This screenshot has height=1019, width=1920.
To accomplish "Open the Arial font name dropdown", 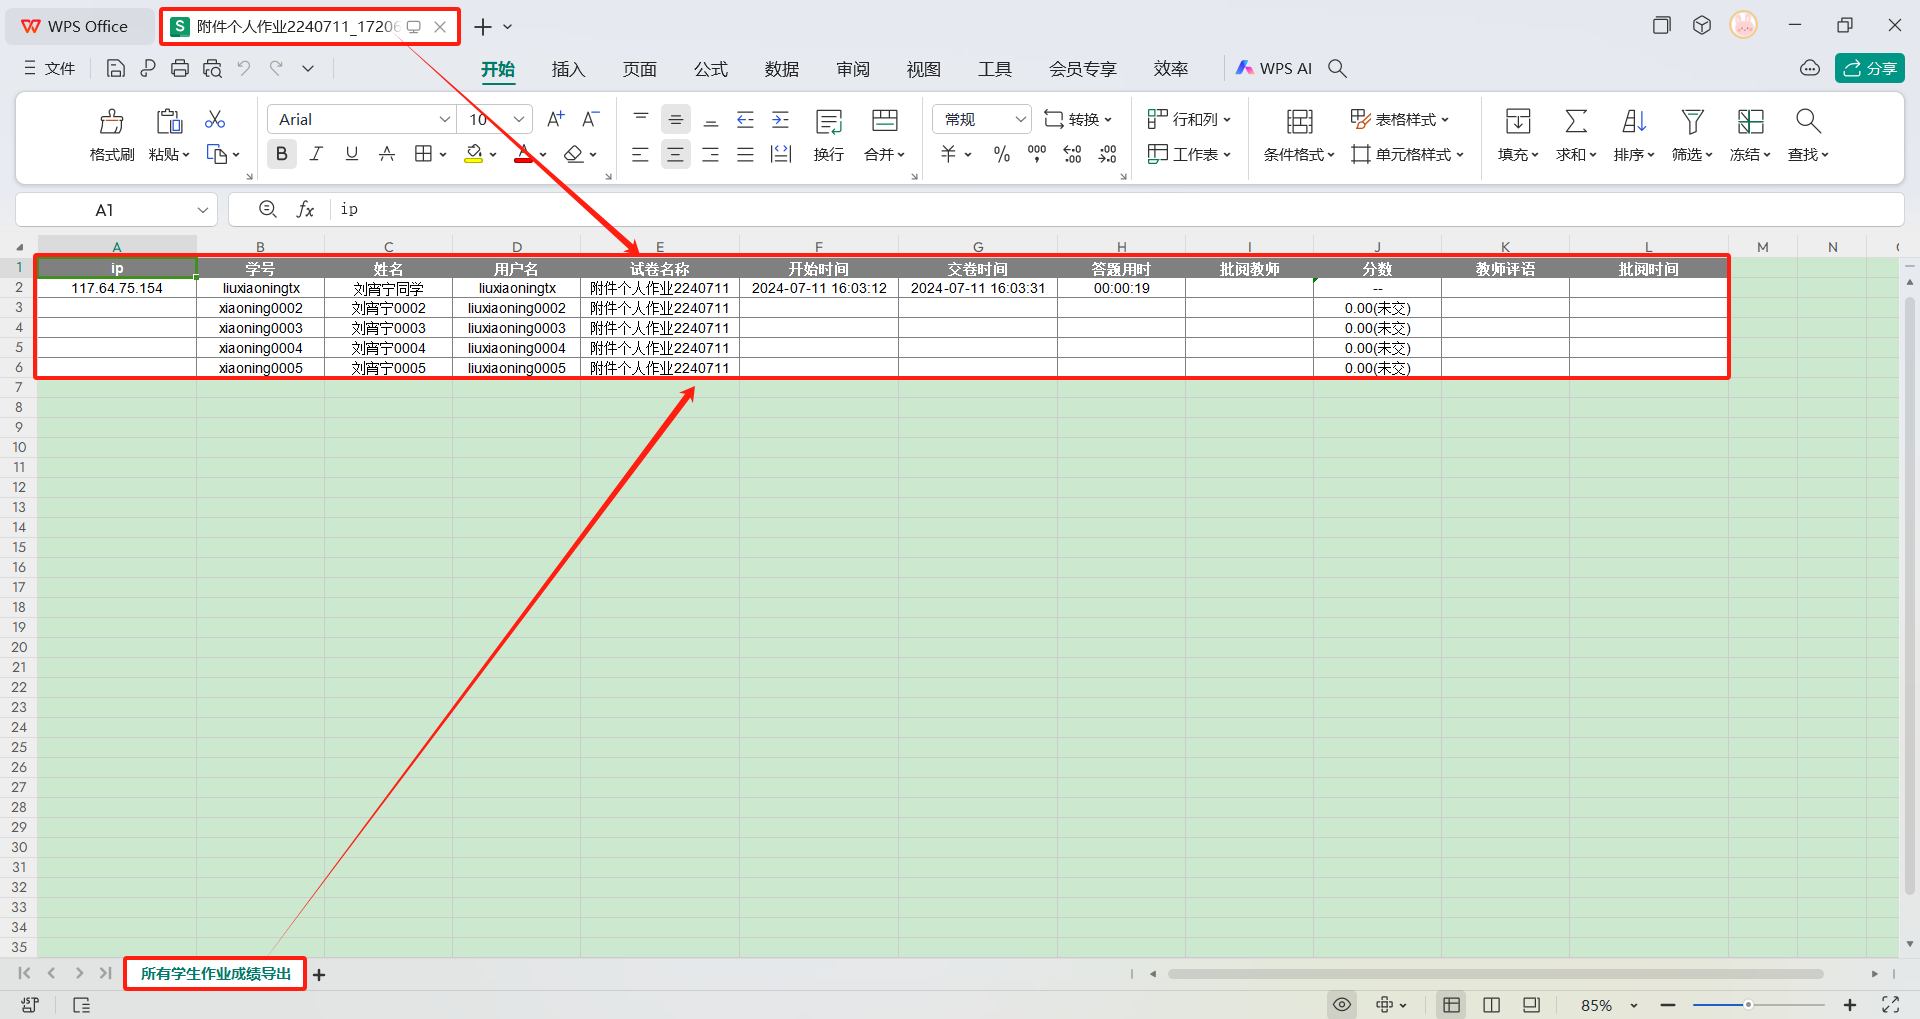I will coord(444,119).
